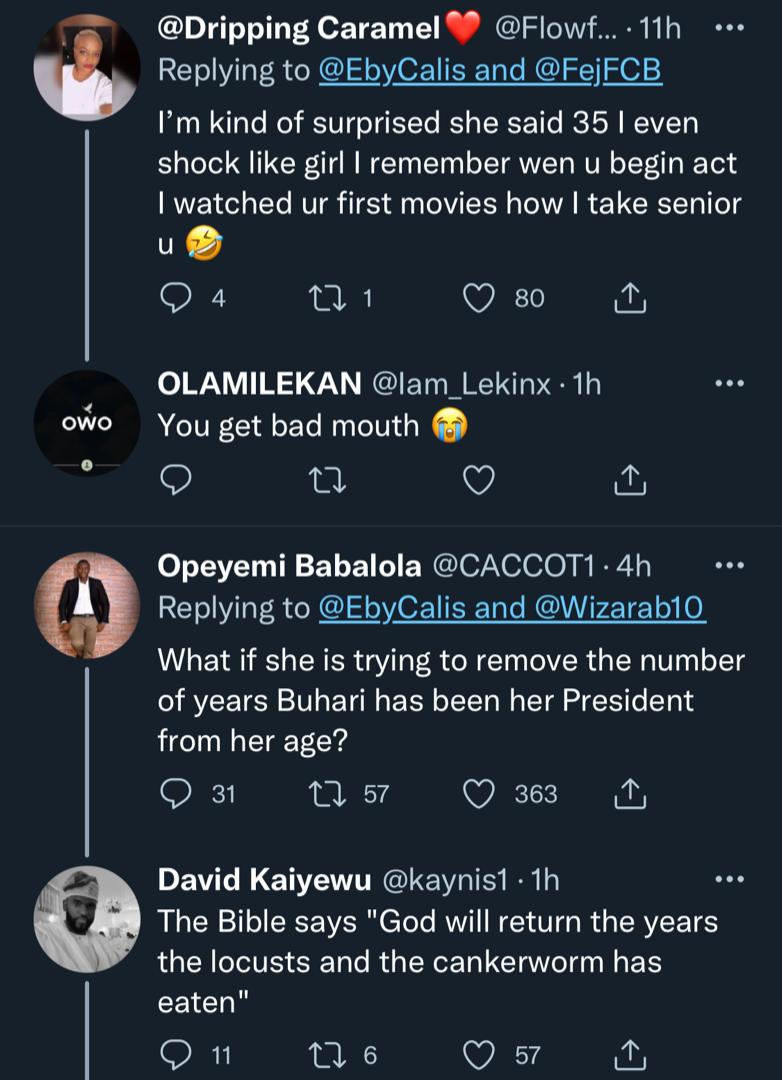Like Dripping Caramel's tweet with 80 likes
Screen dimensions: 782x1080
pyautogui.click(x=481, y=297)
